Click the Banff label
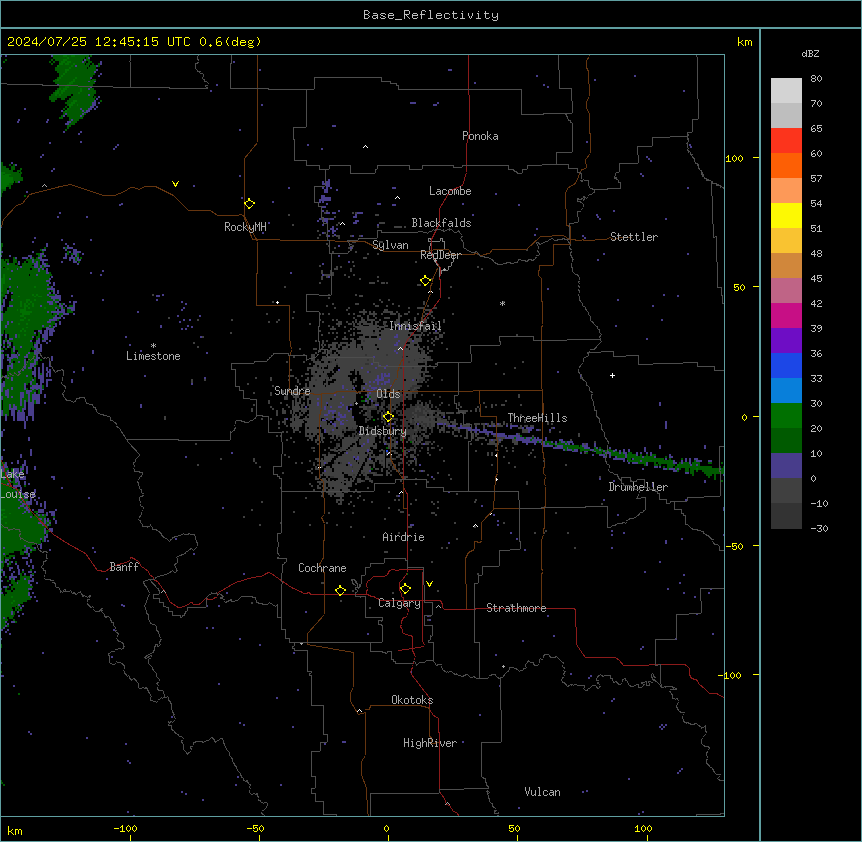 (124, 567)
